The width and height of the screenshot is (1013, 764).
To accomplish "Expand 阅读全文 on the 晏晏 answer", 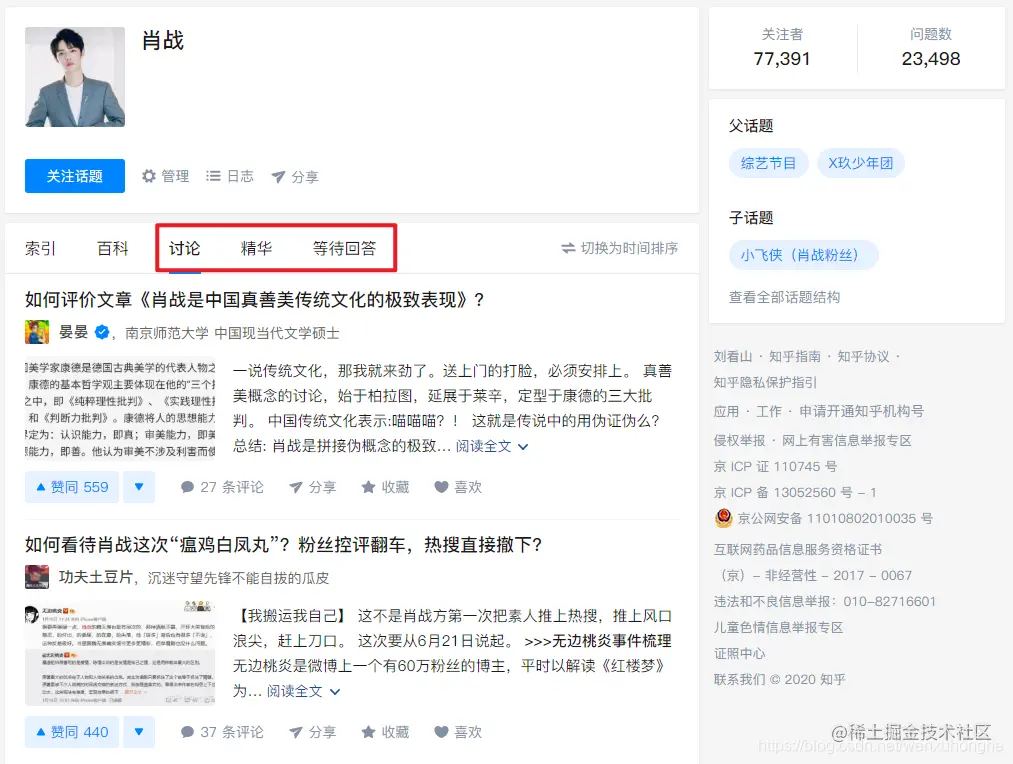I will coord(492,446).
